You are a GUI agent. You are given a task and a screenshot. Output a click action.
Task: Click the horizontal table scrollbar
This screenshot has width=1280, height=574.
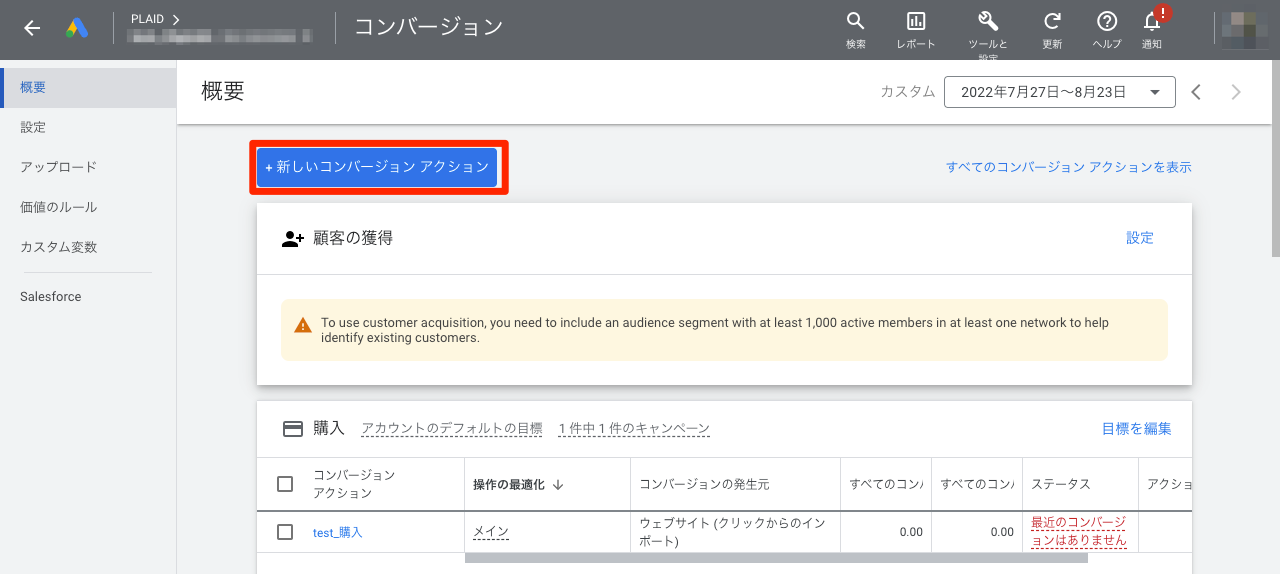click(776, 558)
